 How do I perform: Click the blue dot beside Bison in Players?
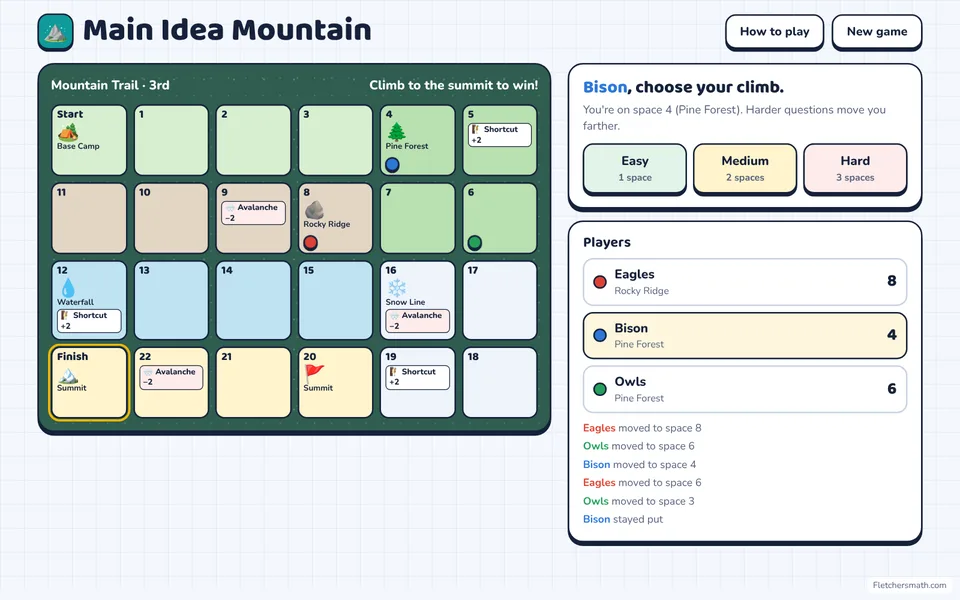(600, 335)
